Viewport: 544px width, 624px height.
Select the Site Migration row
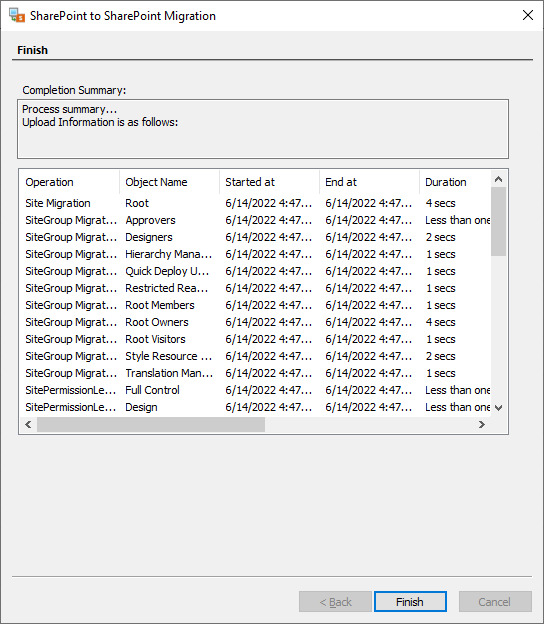point(255,203)
